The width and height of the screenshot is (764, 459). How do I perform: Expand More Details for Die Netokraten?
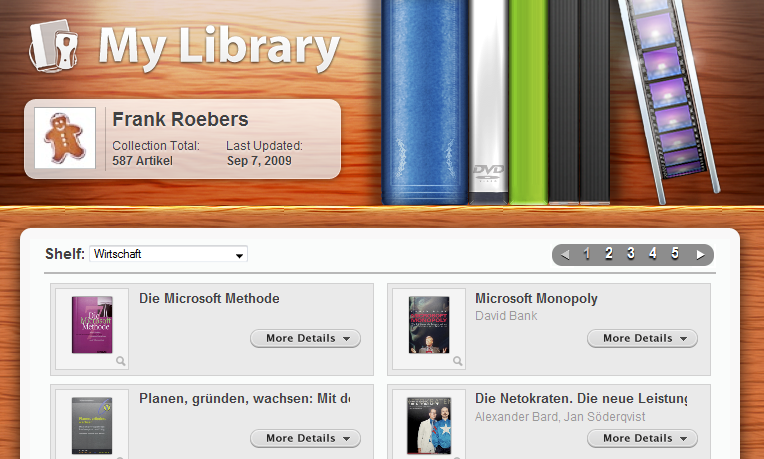[x=642, y=438]
